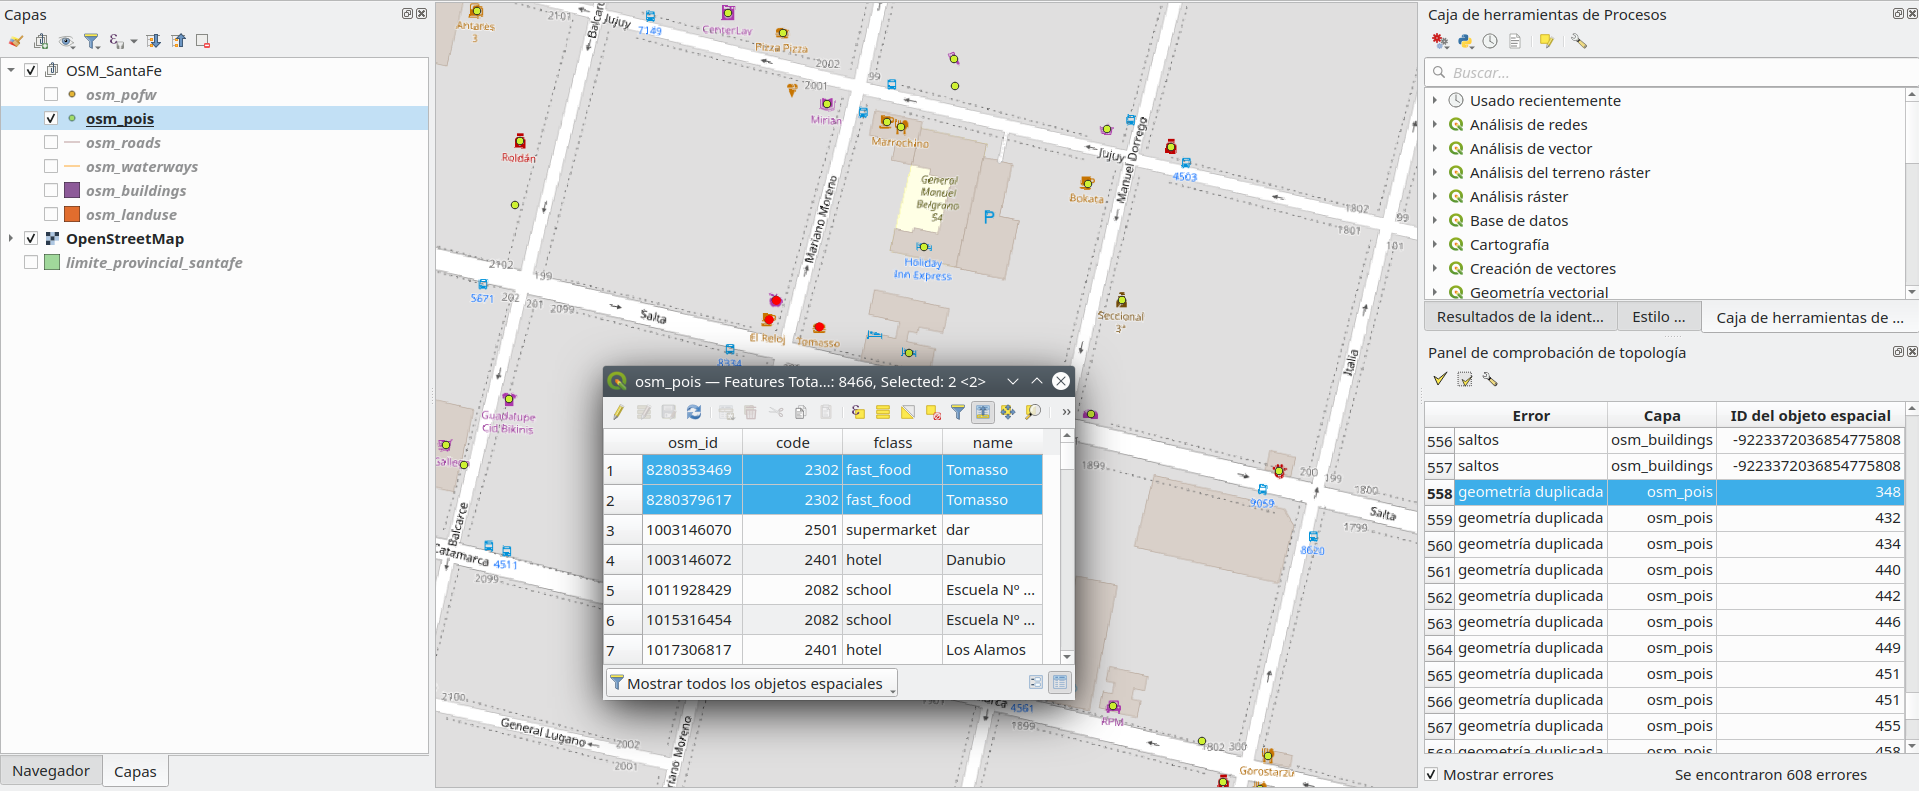The width and height of the screenshot is (1919, 791).
Task: Open processing options wrench icon
Action: 1579,41
